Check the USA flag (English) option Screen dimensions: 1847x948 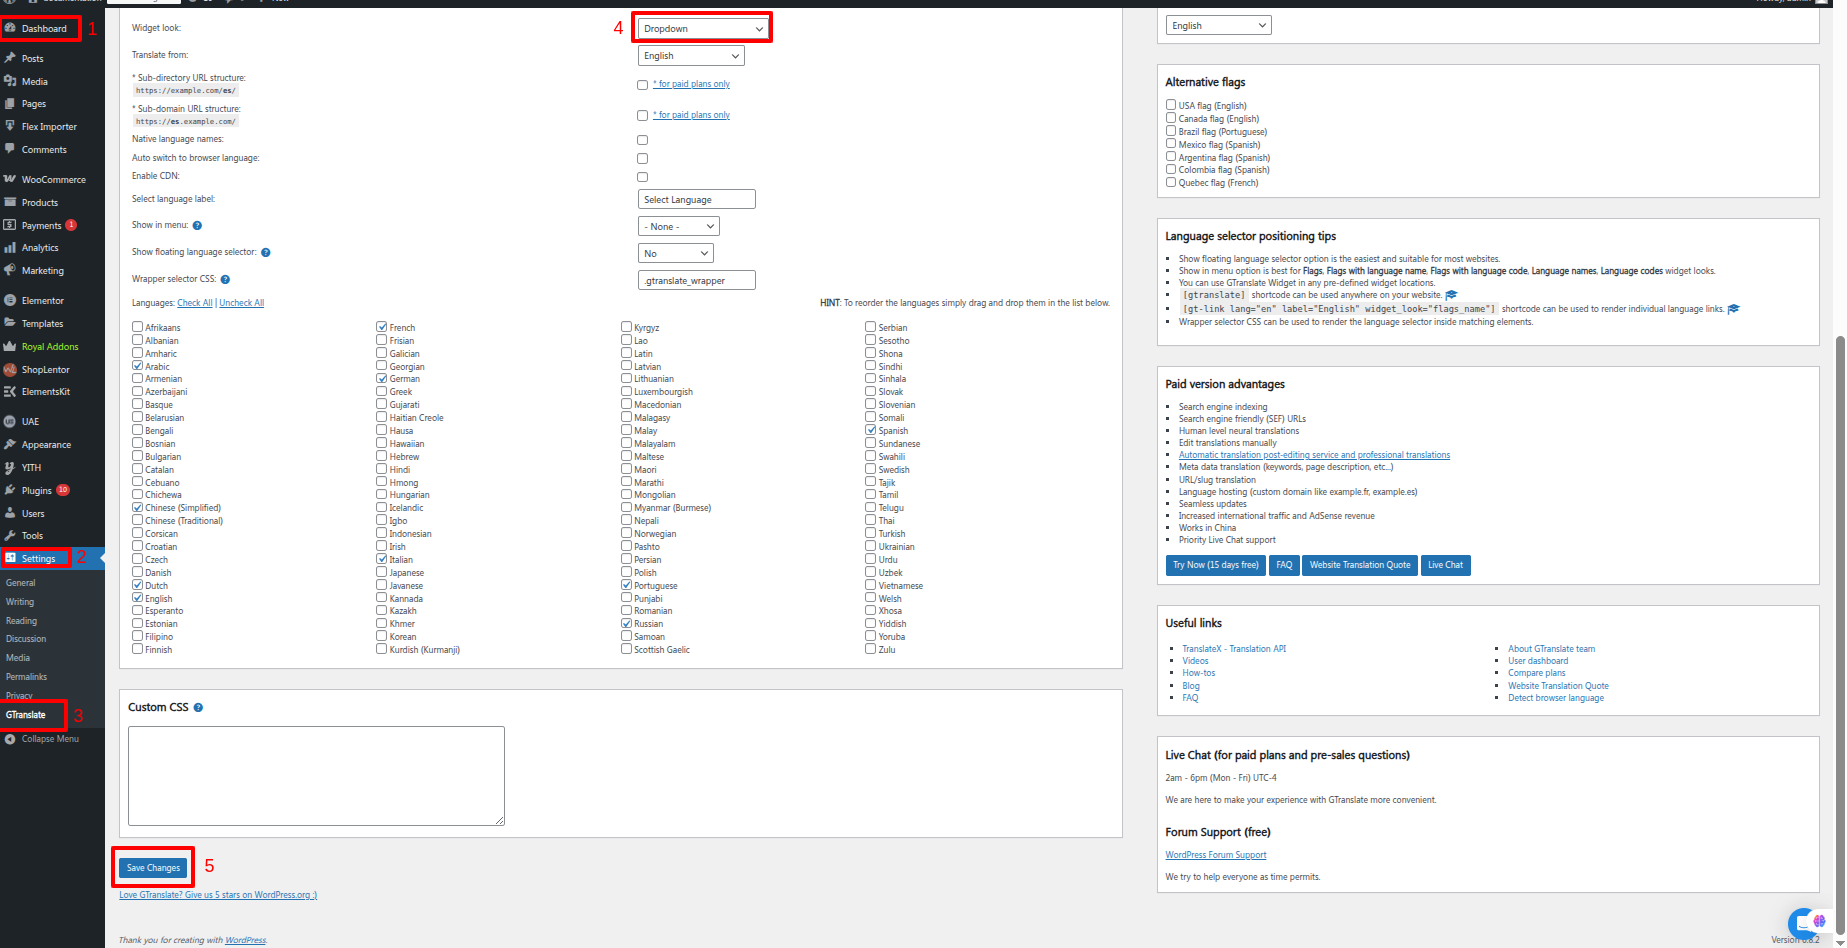point(1171,105)
